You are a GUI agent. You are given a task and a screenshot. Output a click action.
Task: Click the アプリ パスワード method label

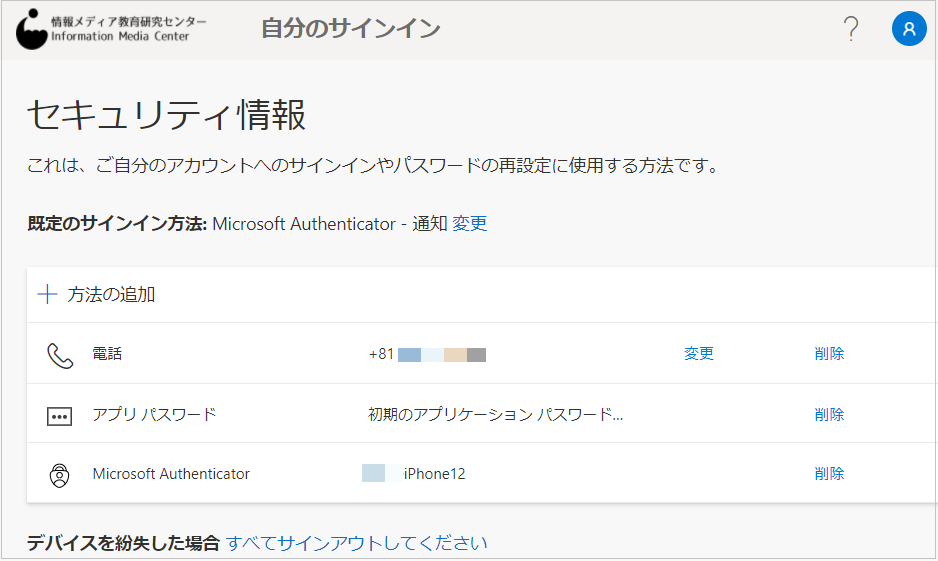click(154, 414)
